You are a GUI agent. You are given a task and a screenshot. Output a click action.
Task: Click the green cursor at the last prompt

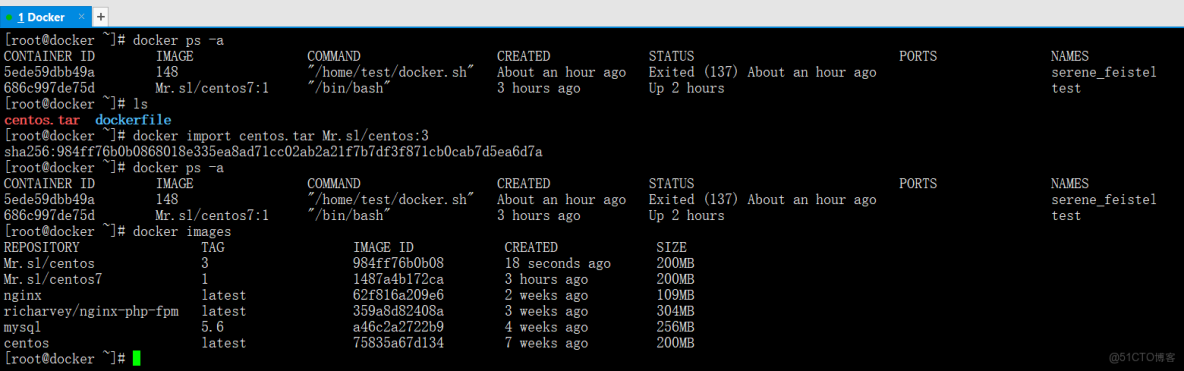pyautogui.click(x=136, y=358)
